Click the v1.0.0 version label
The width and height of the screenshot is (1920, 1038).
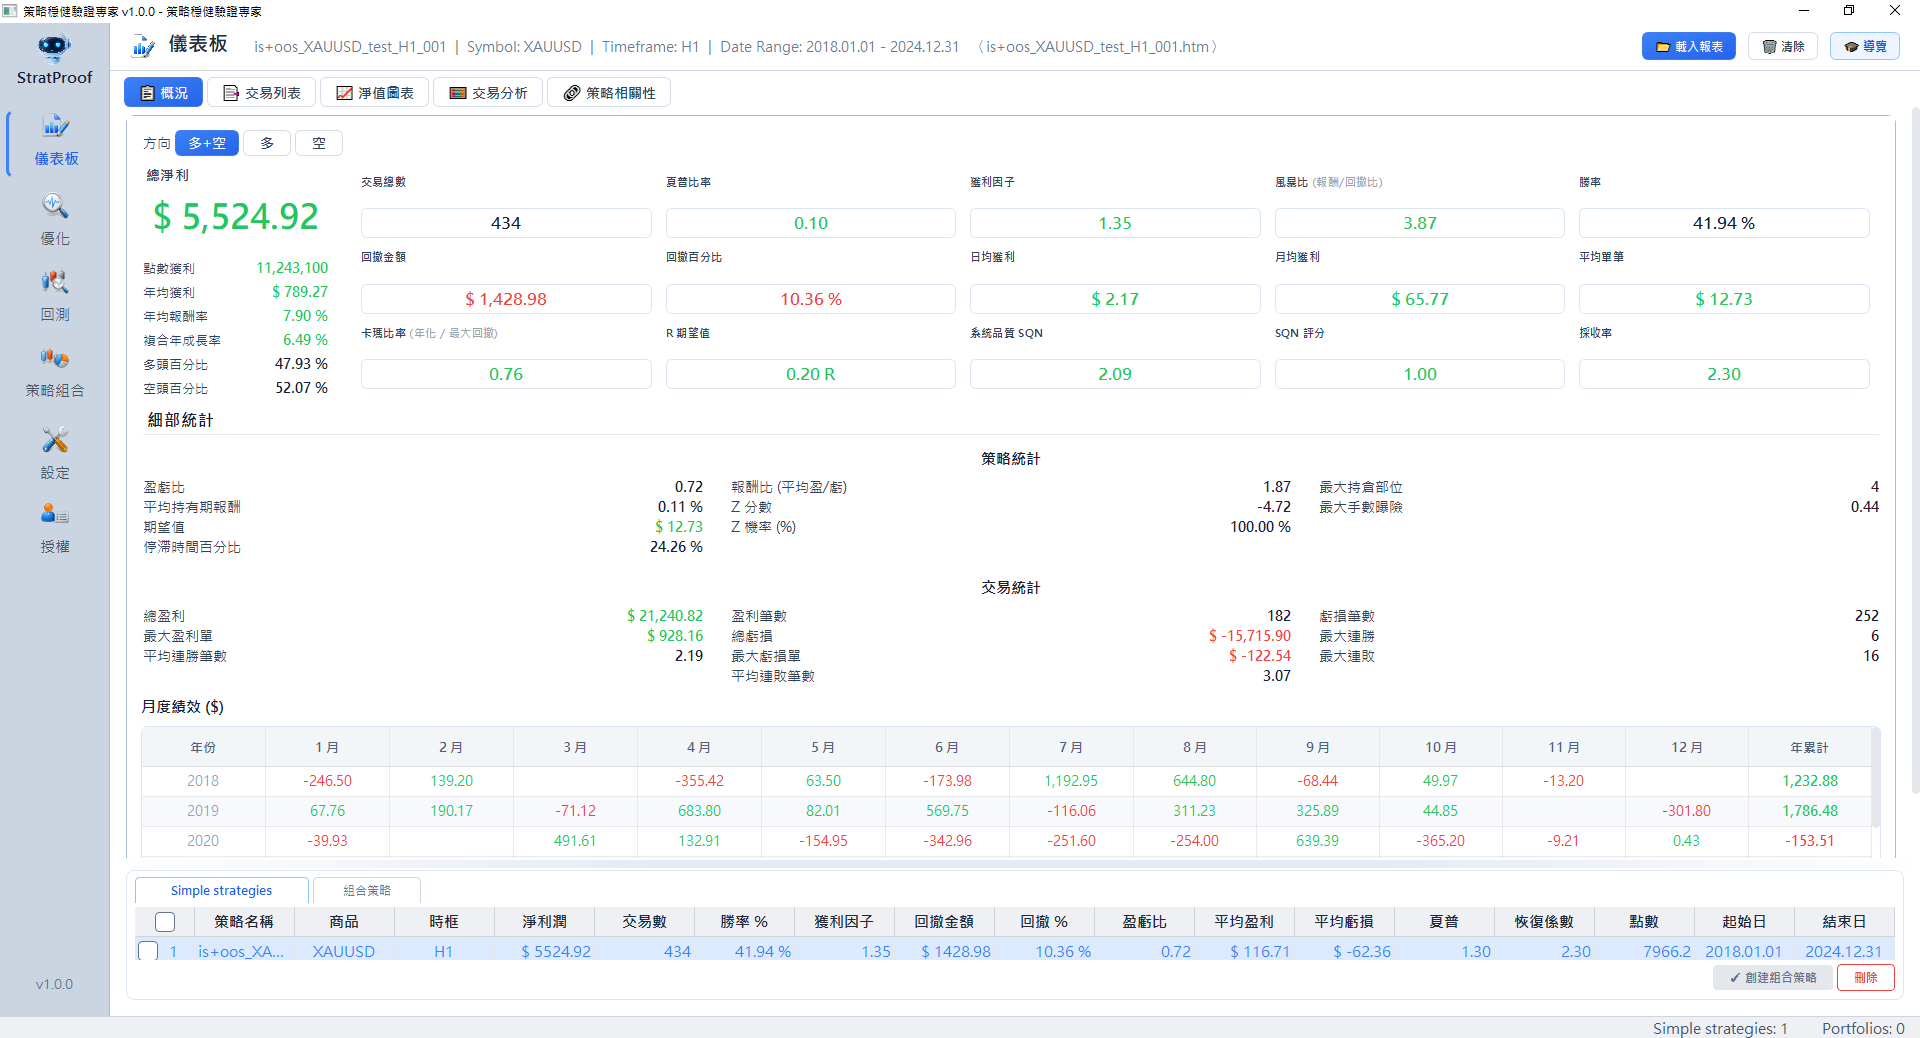pyautogui.click(x=54, y=984)
